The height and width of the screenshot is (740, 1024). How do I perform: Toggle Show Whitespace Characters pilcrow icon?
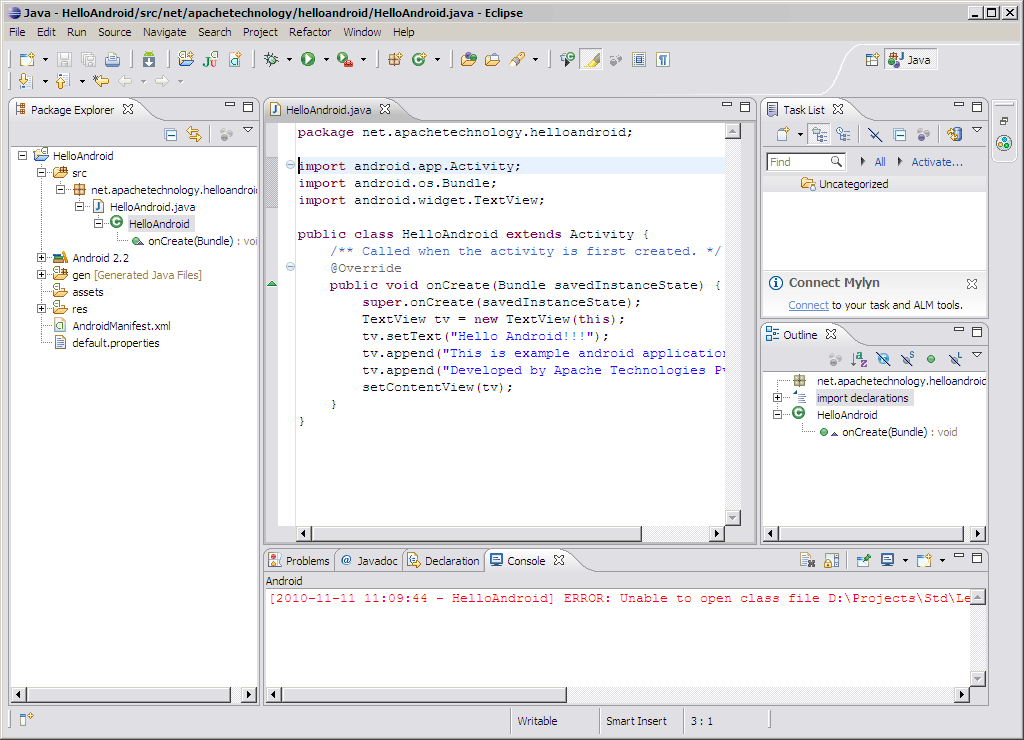(663, 59)
